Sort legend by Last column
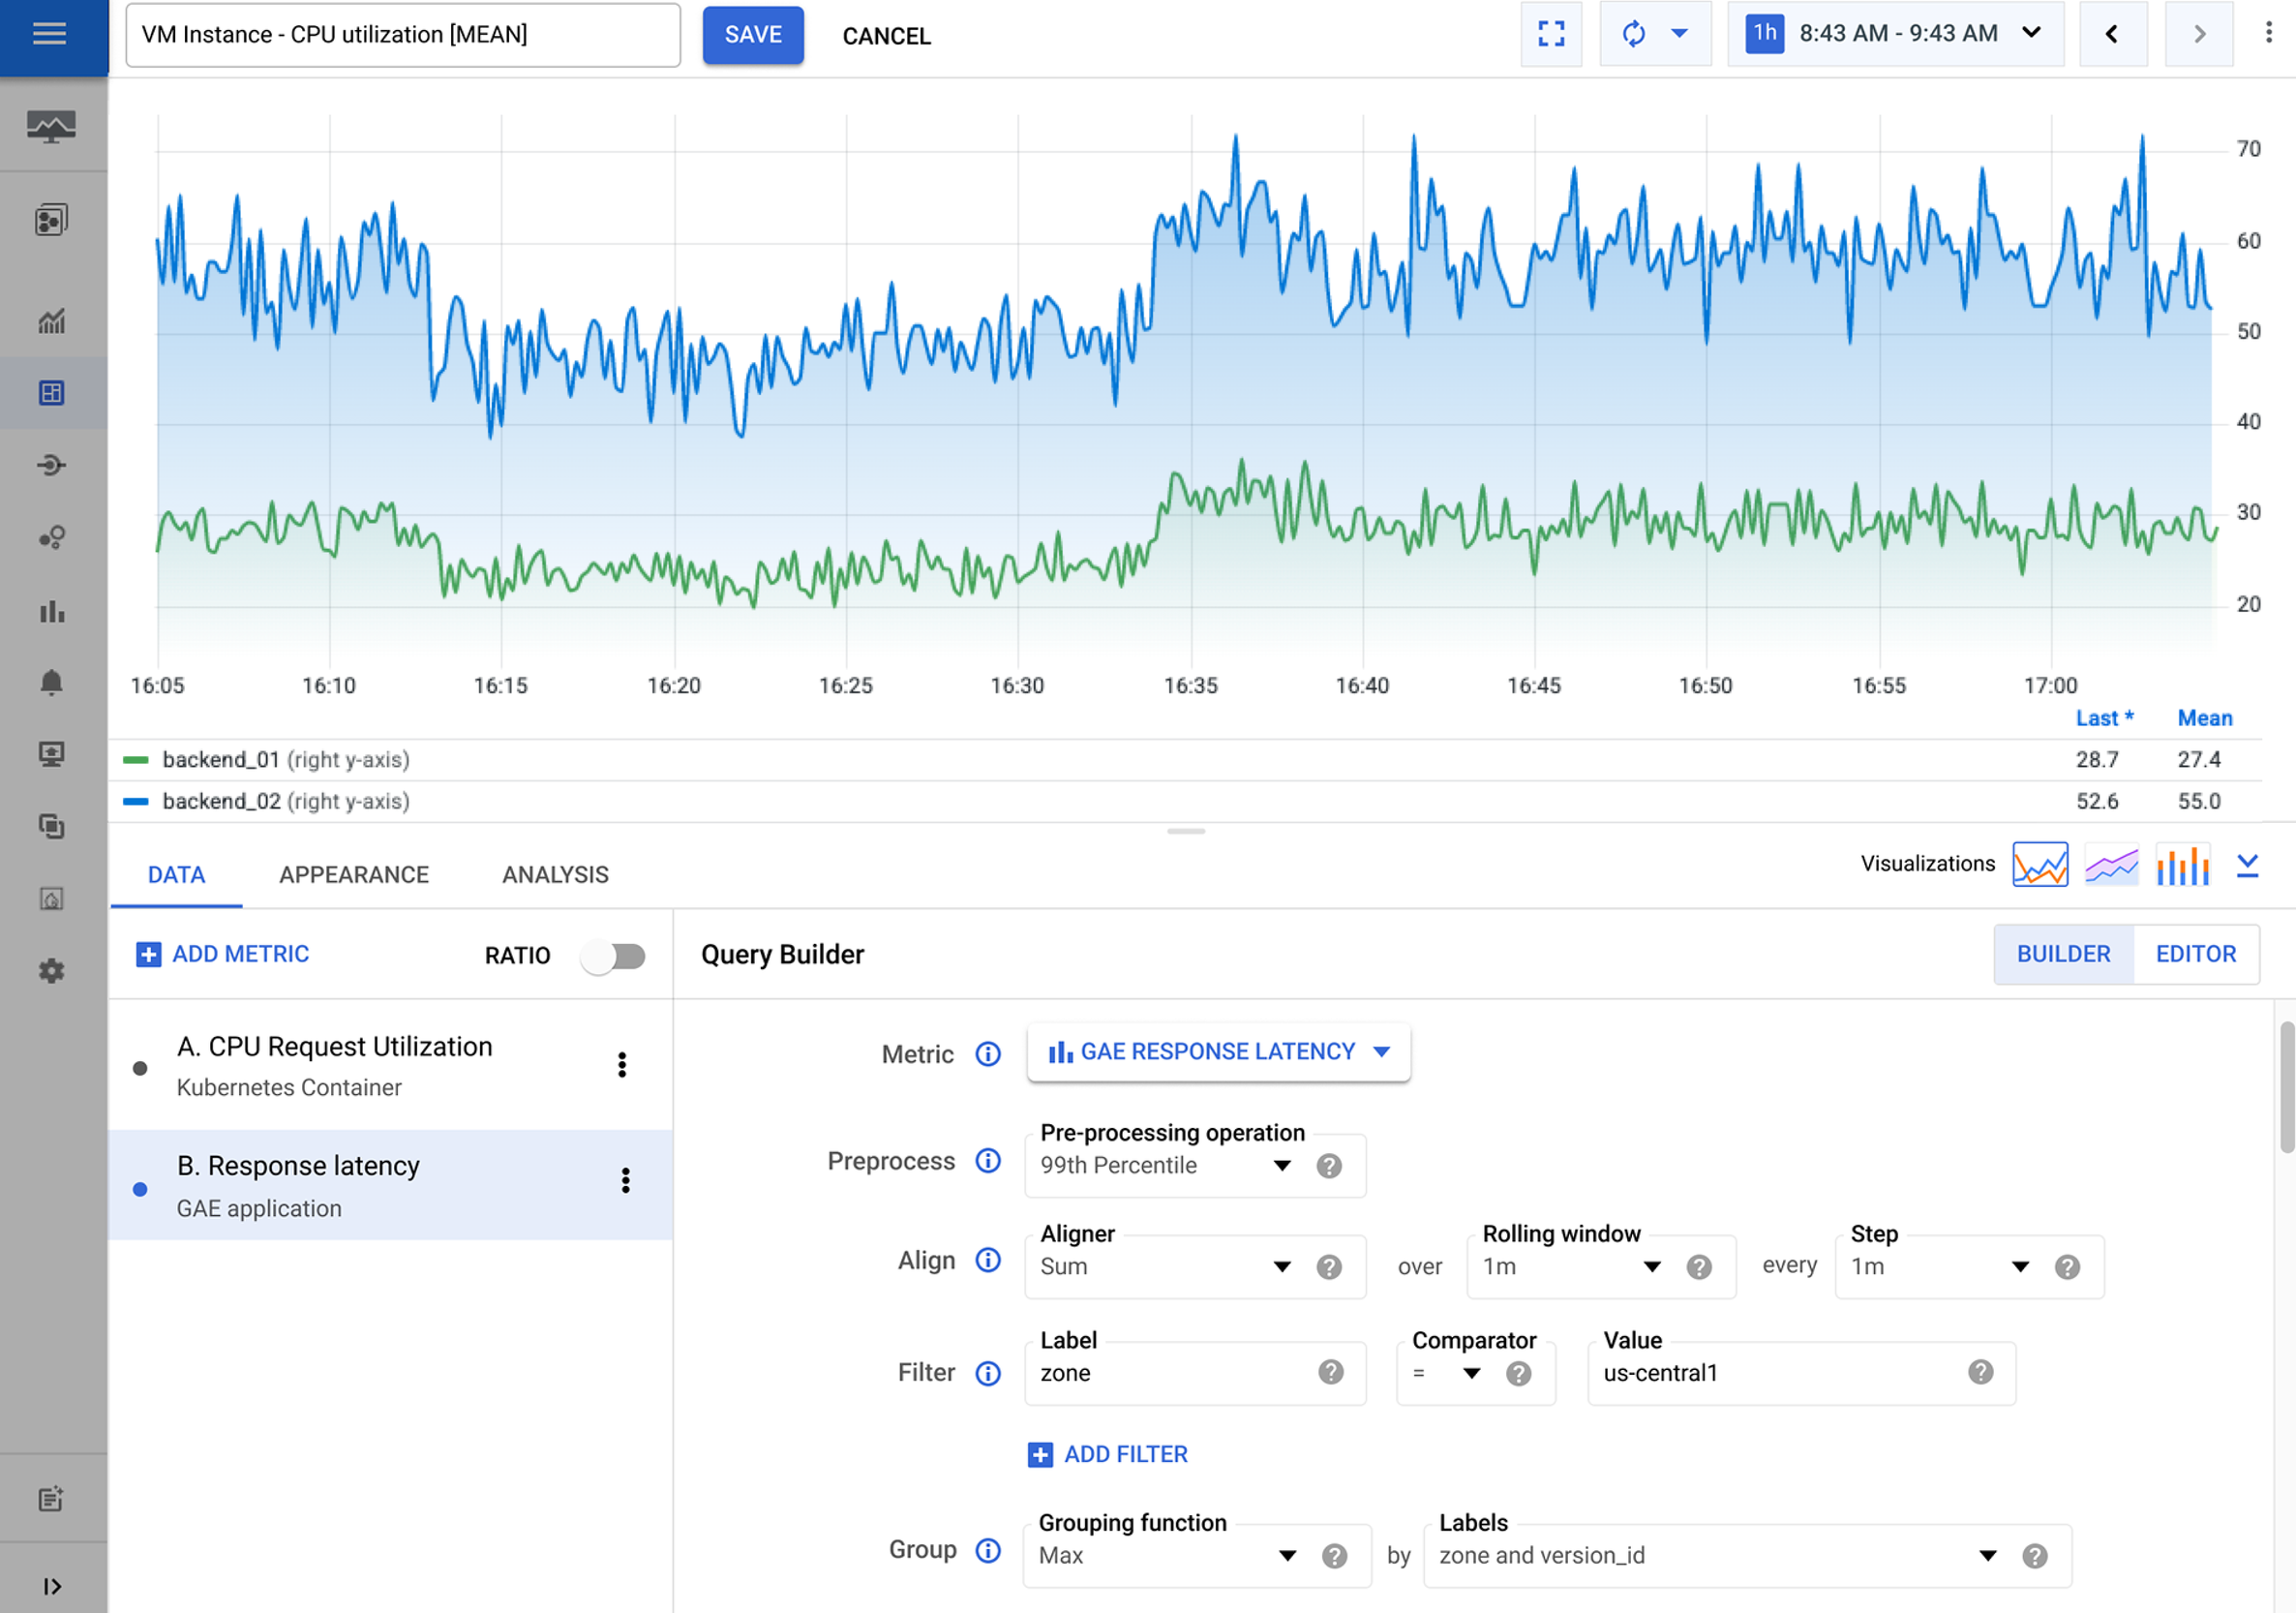The width and height of the screenshot is (2296, 1613). click(2104, 718)
